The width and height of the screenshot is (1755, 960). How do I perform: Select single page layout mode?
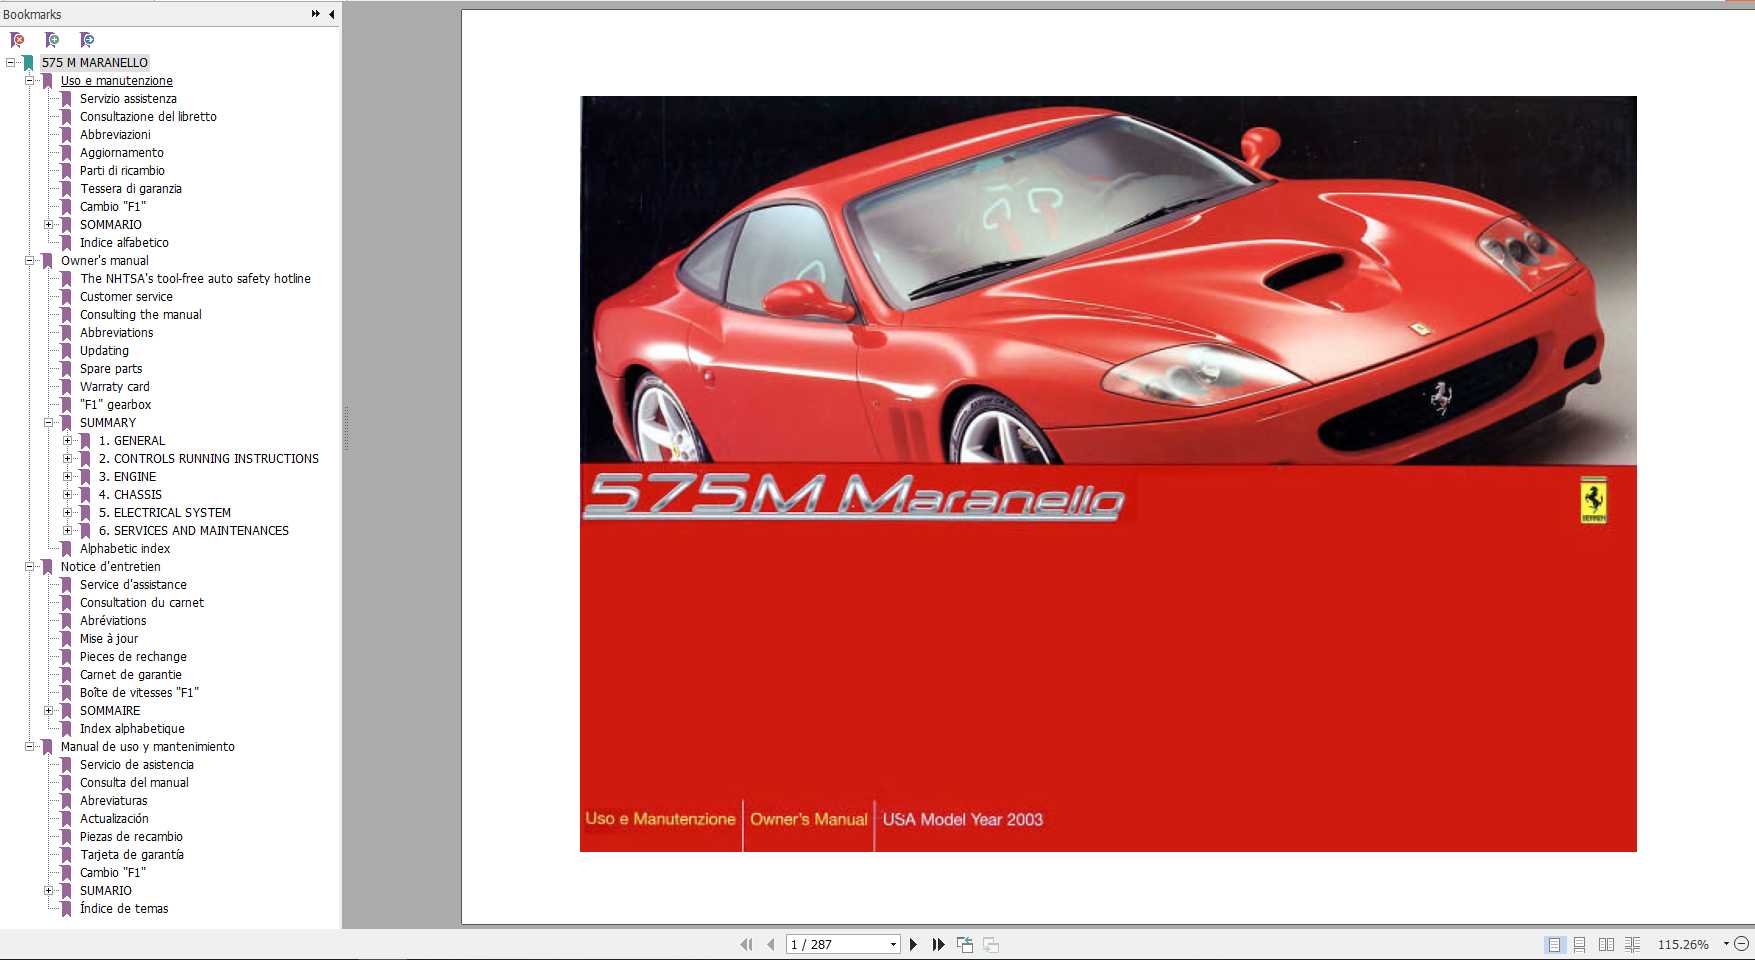[x=1554, y=944]
